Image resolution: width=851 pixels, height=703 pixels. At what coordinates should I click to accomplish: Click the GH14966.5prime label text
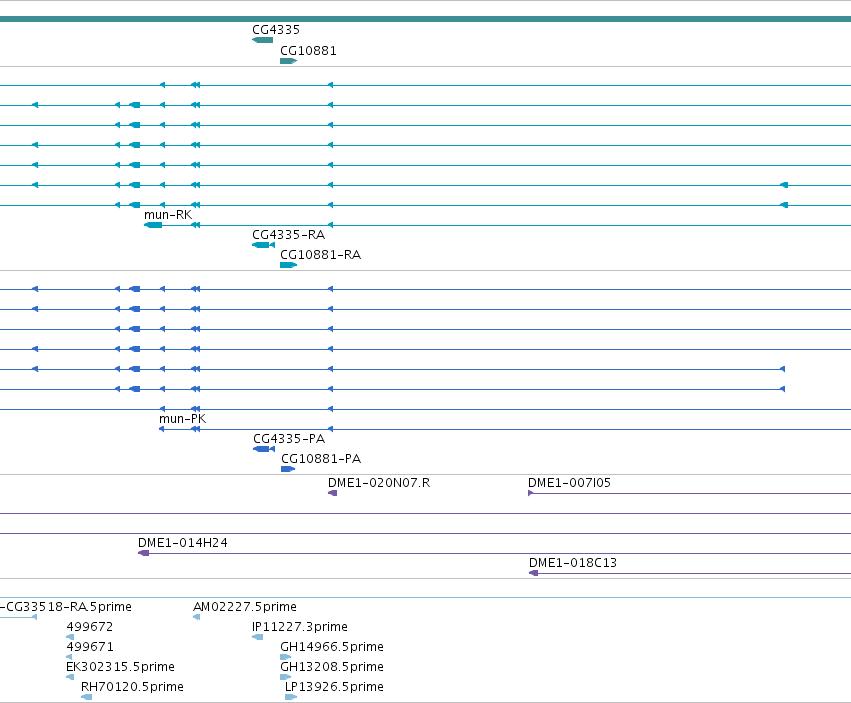[x=332, y=647]
